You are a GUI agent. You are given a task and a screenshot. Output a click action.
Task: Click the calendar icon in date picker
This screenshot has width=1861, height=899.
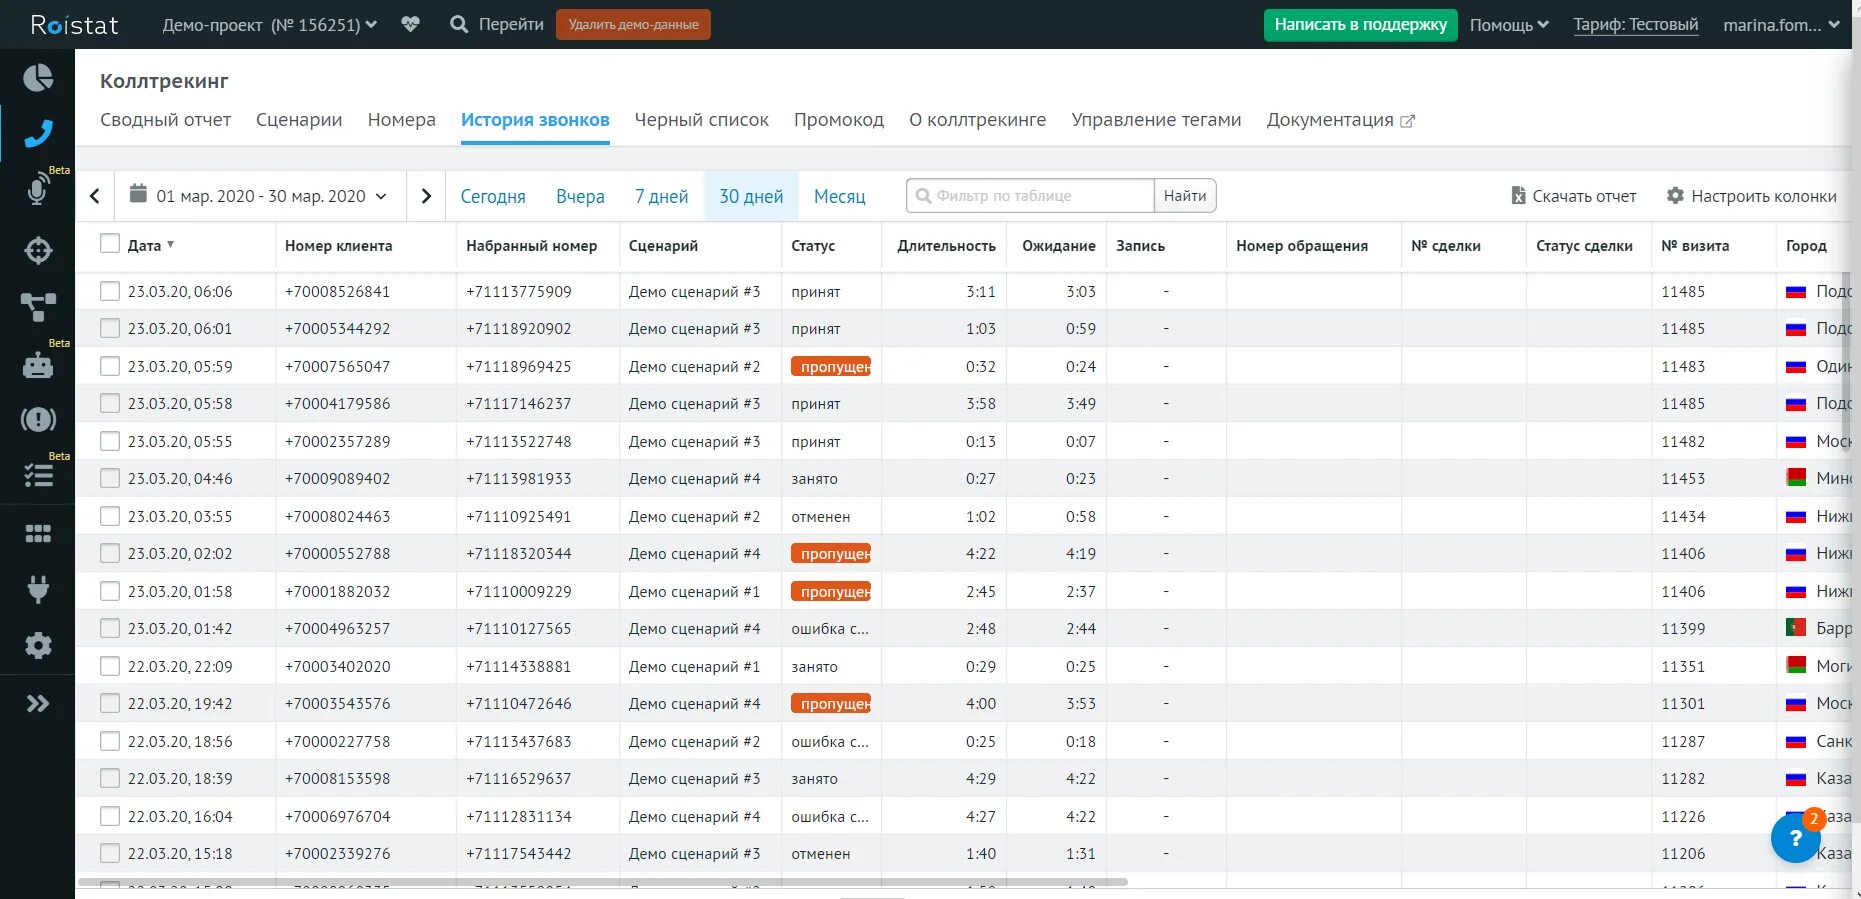pyautogui.click(x=139, y=193)
